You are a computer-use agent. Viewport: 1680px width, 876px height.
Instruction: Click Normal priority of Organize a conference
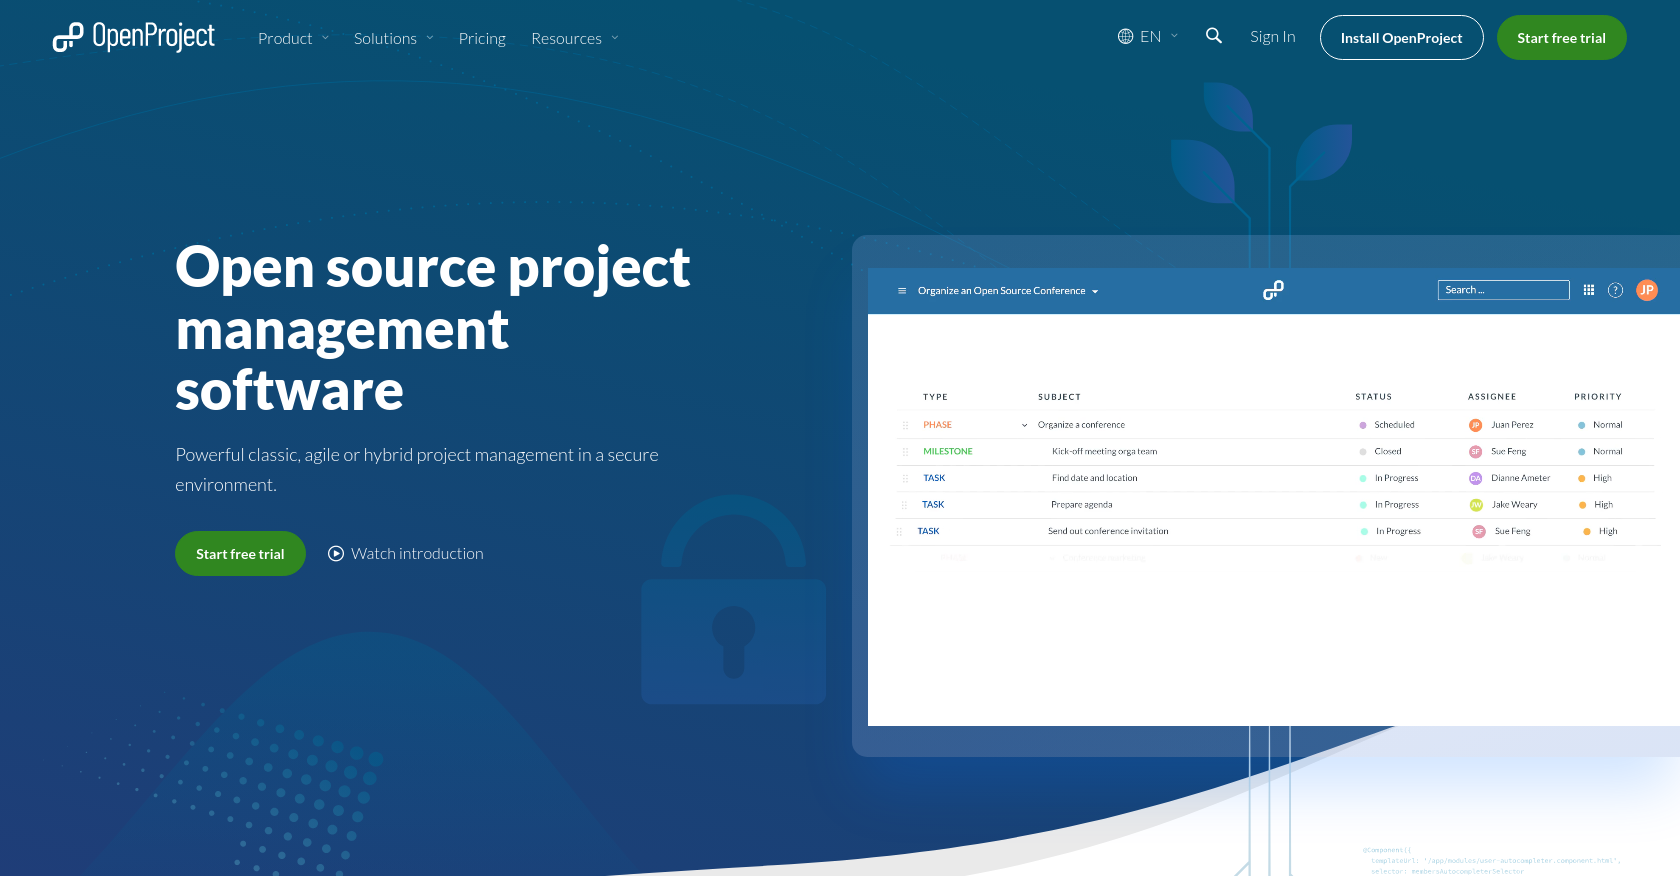(1601, 425)
